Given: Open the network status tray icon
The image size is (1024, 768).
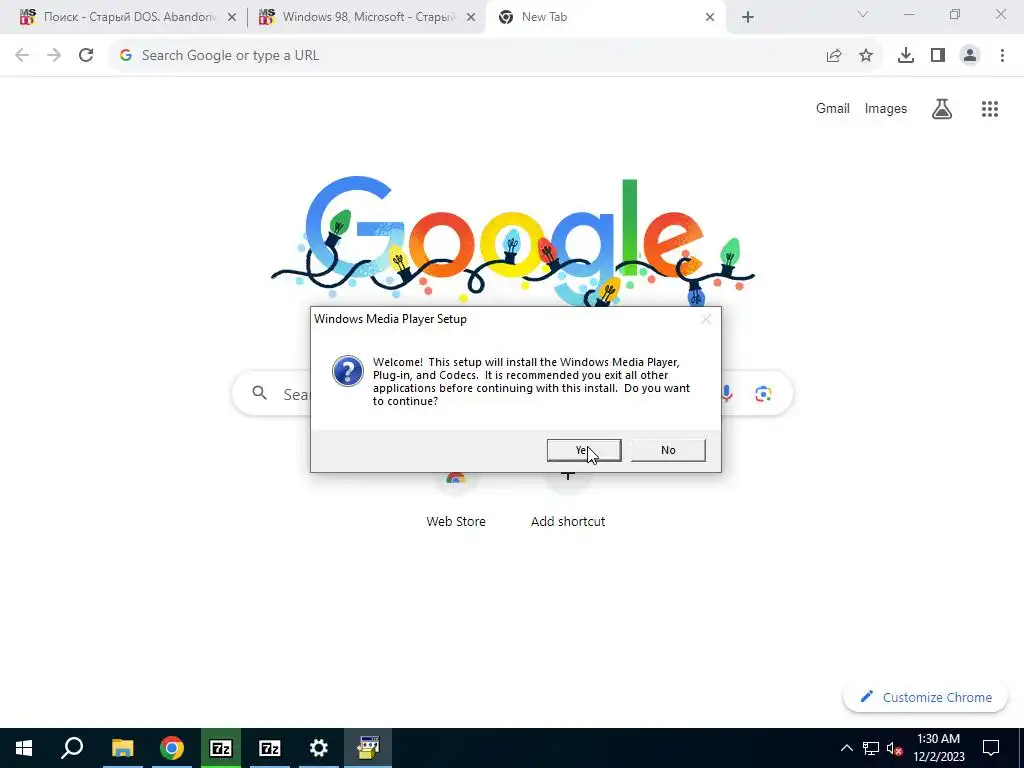Looking at the screenshot, I should click(x=871, y=748).
